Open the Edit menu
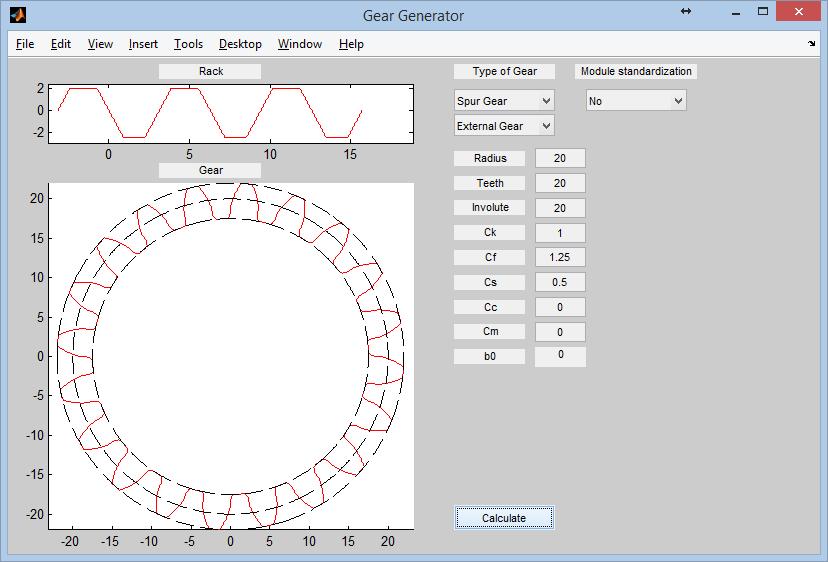This screenshot has width=828, height=562. coord(61,44)
